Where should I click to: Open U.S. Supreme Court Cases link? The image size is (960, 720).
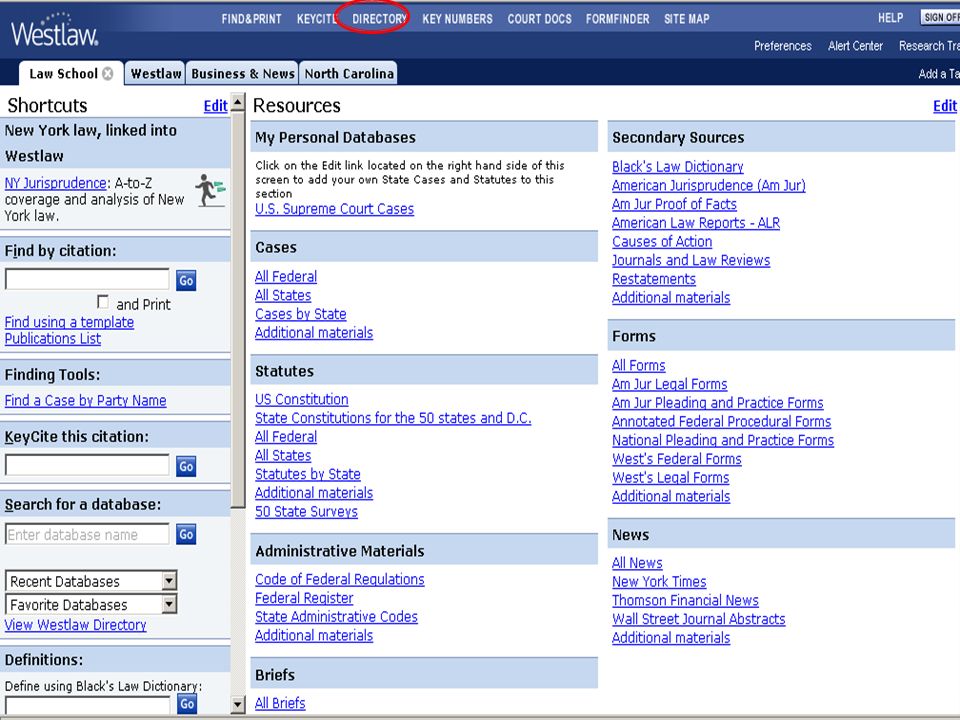[334, 209]
